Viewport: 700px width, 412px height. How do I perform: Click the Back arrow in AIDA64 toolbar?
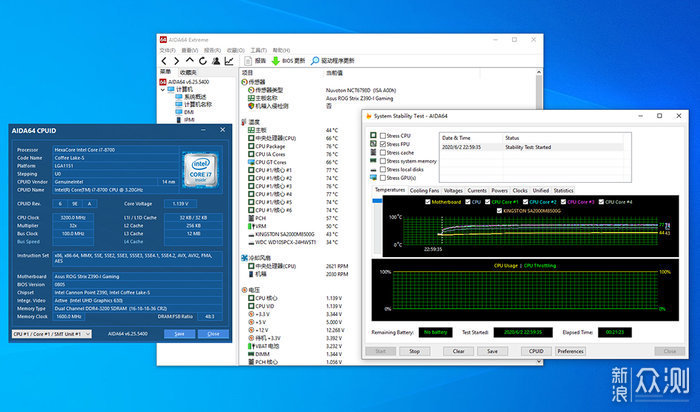(164, 61)
